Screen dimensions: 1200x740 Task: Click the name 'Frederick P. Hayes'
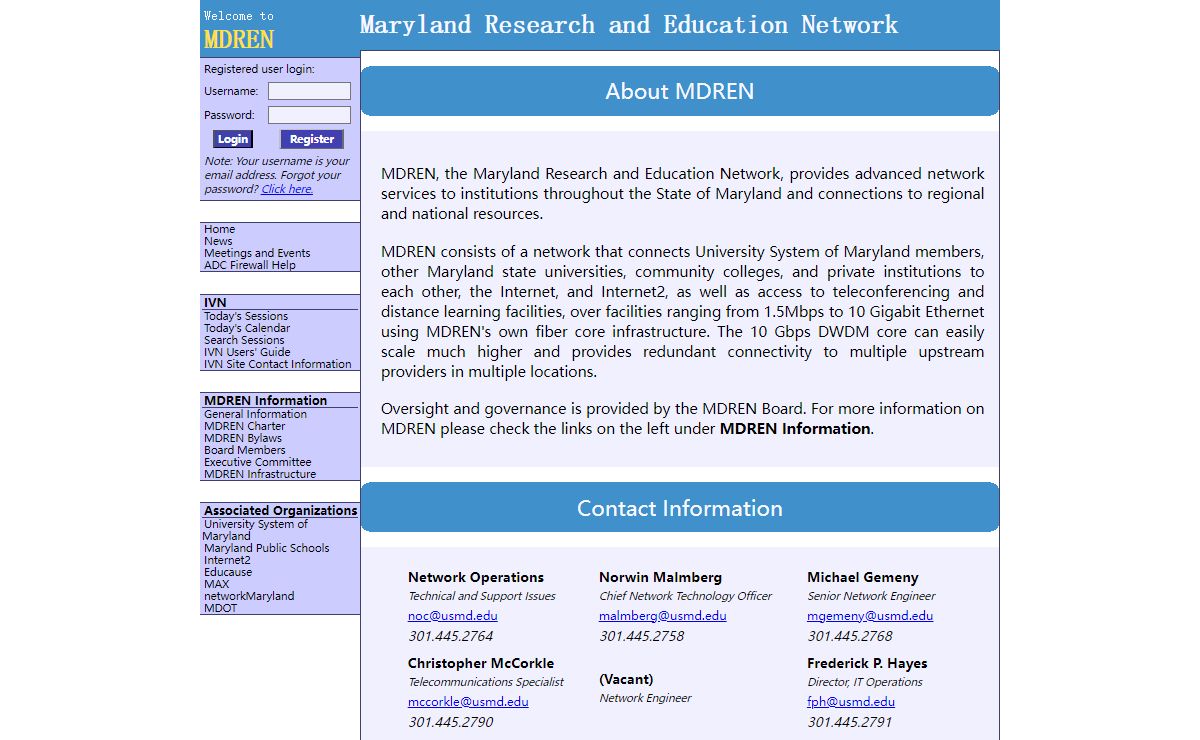click(867, 663)
